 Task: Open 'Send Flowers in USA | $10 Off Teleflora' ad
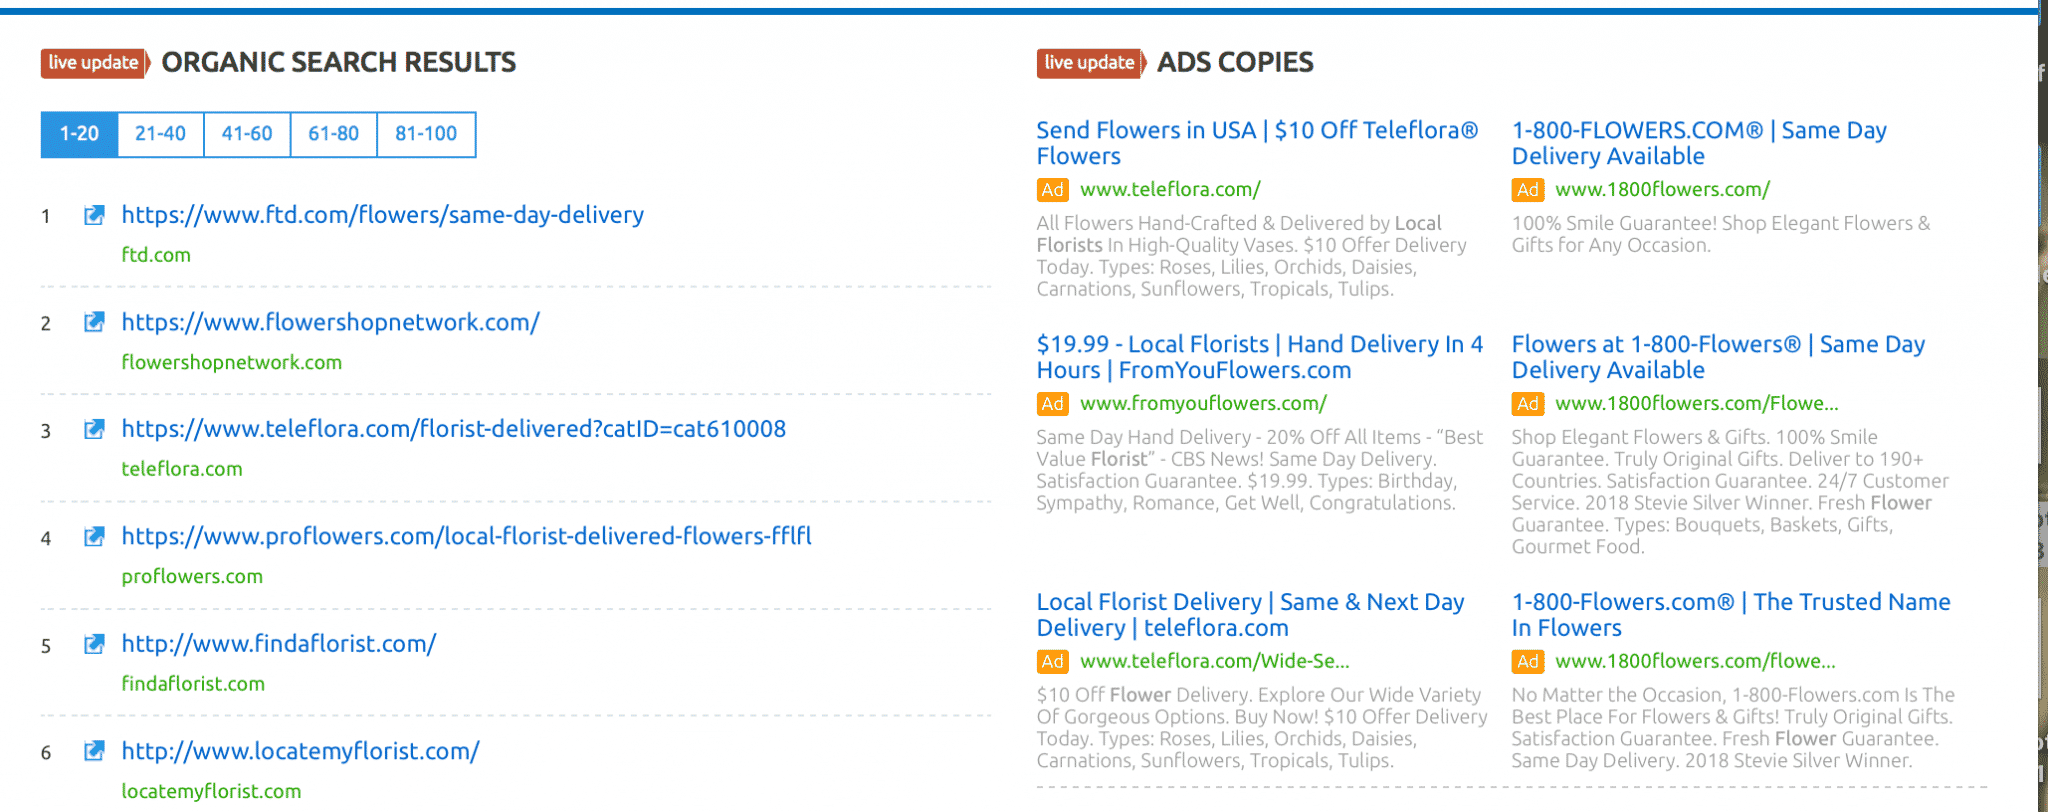point(1257,143)
